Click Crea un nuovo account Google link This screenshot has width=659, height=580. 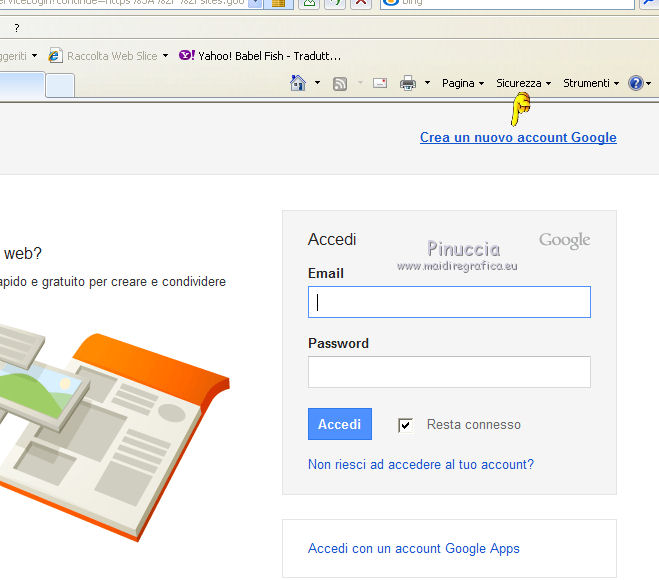click(x=518, y=137)
